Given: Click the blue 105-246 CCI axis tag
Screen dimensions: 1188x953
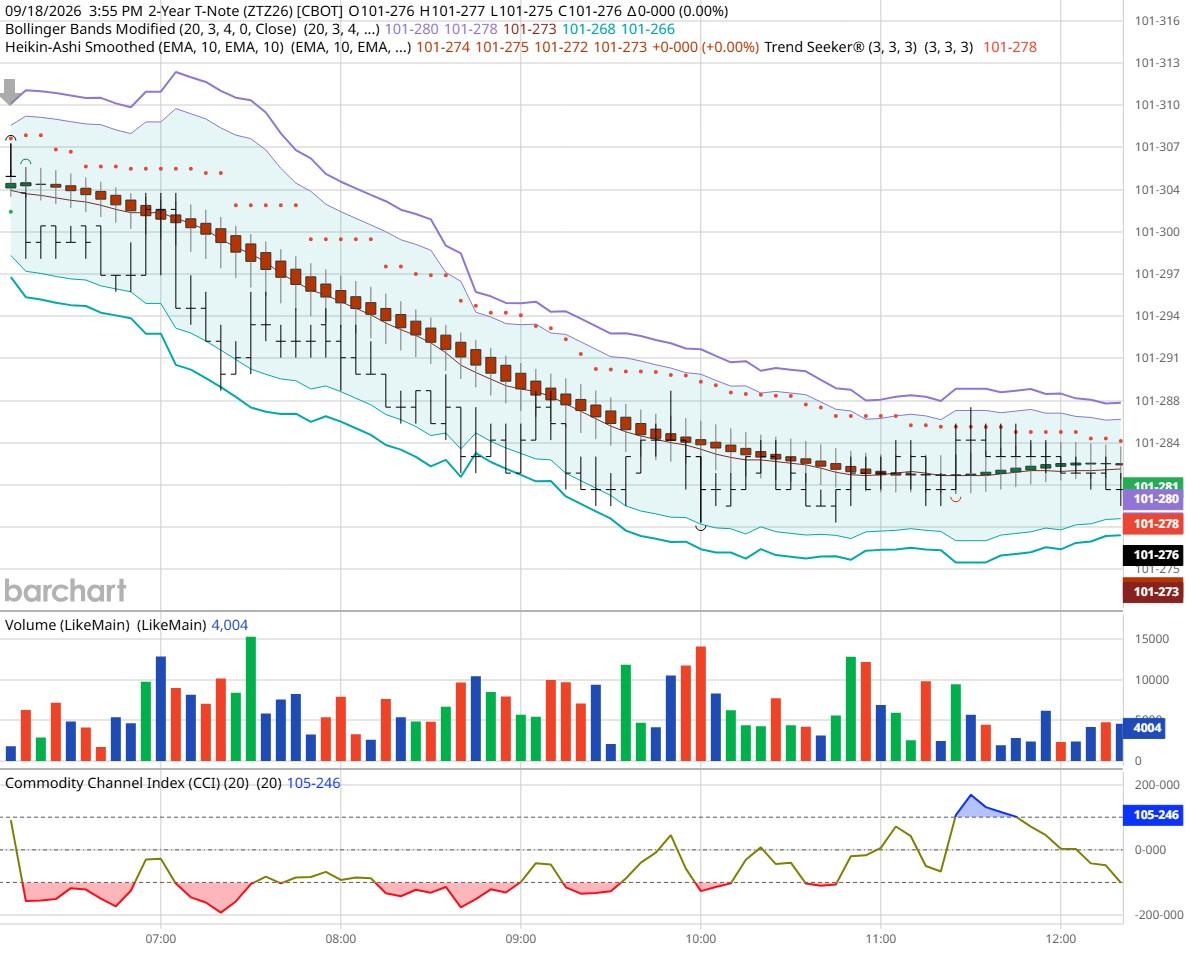Looking at the screenshot, I should point(1155,814).
